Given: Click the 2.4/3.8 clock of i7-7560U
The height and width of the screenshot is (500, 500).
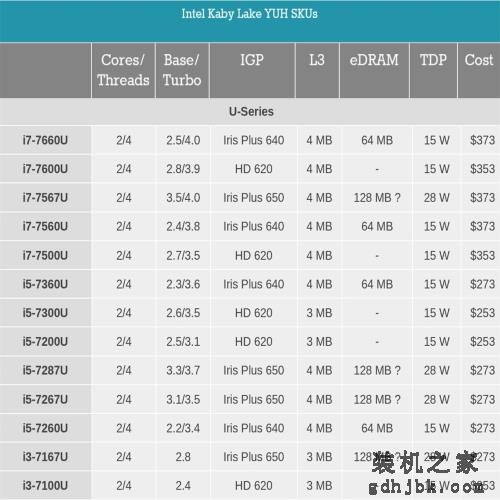Looking at the screenshot, I should pos(183,226).
